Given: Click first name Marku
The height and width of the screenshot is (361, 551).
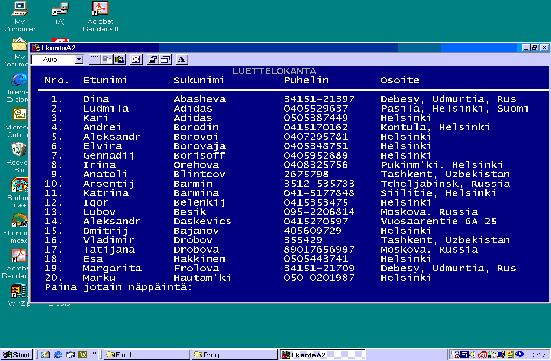Looking at the screenshot, I should 99,278.
